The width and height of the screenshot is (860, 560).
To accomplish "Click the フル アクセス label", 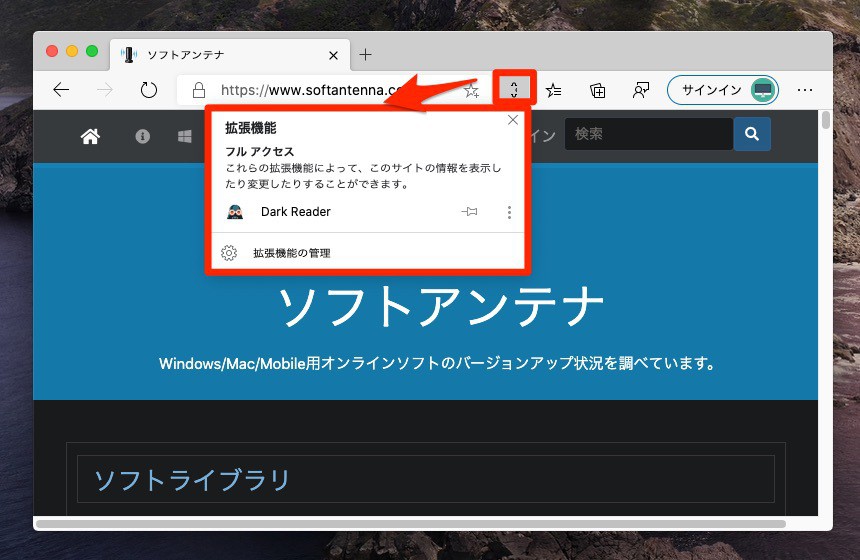I will coord(259,151).
